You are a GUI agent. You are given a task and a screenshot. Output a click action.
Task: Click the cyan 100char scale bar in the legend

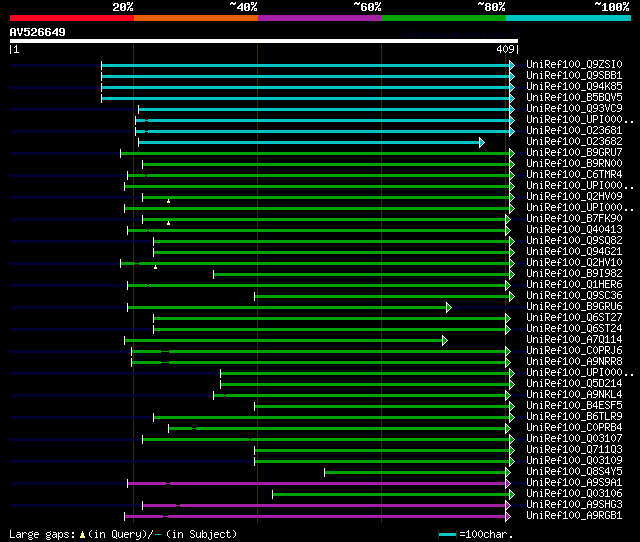pyautogui.click(x=447, y=534)
